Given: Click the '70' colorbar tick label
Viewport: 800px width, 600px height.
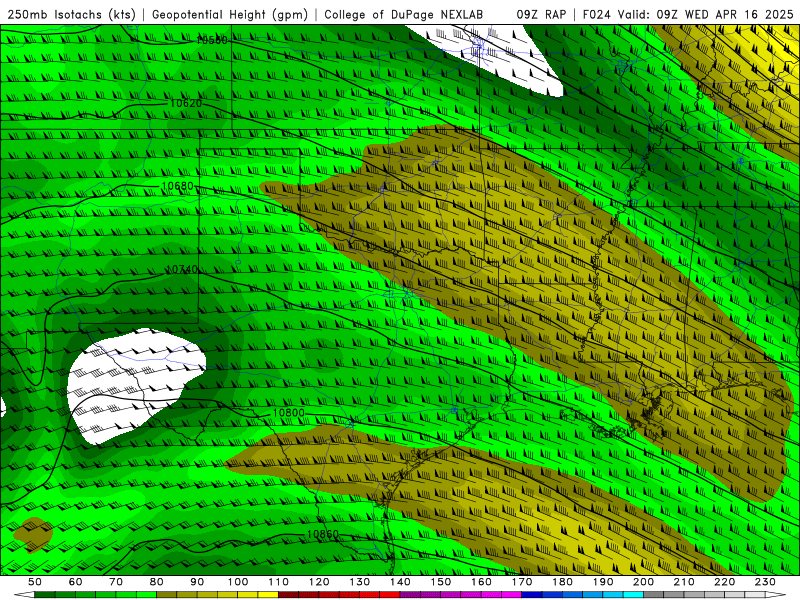Looking at the screenshot, I should [116, 582].
